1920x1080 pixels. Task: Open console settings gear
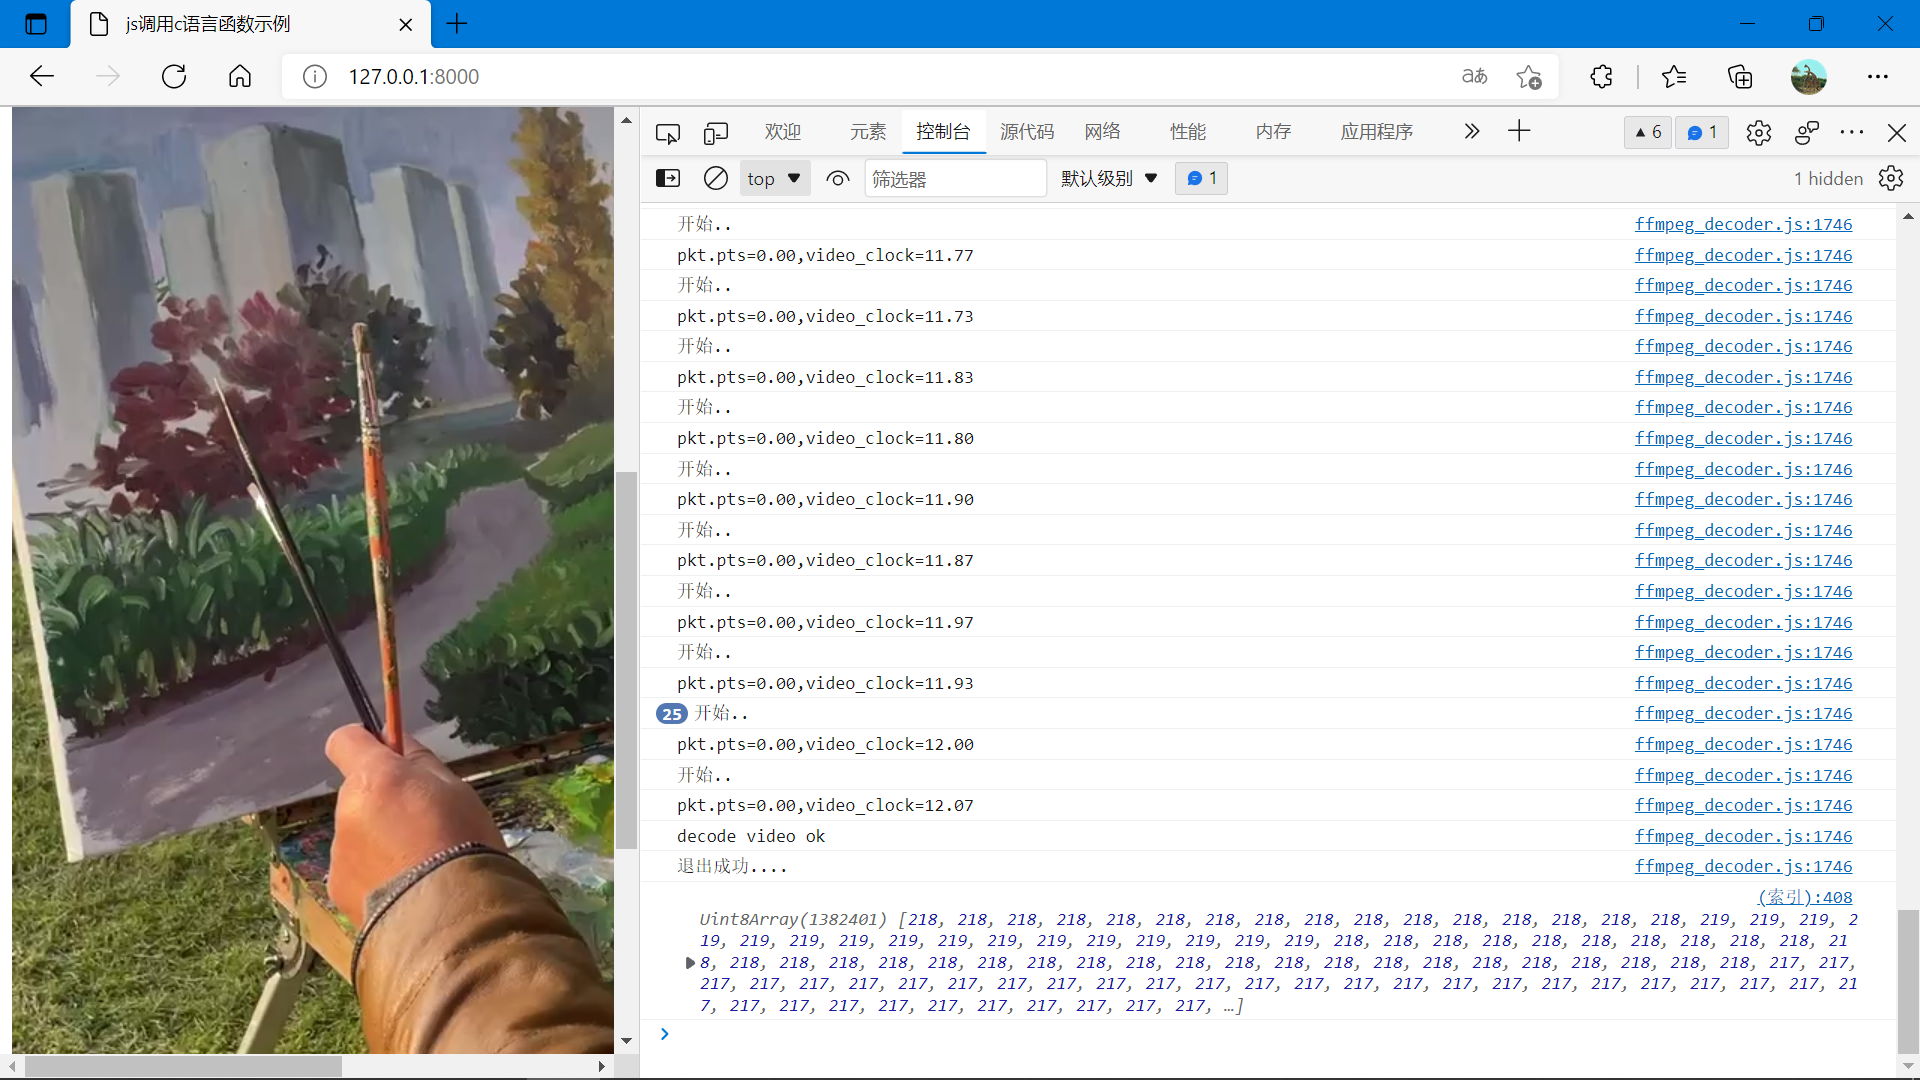click(1891, 179)
